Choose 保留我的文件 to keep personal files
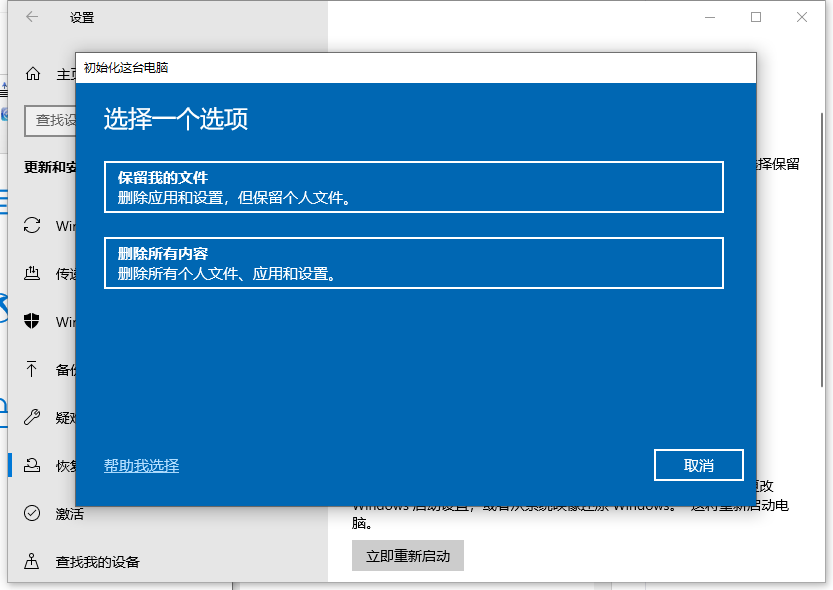The width and height of the screenshot is (833, 590). tap(413, 185)
